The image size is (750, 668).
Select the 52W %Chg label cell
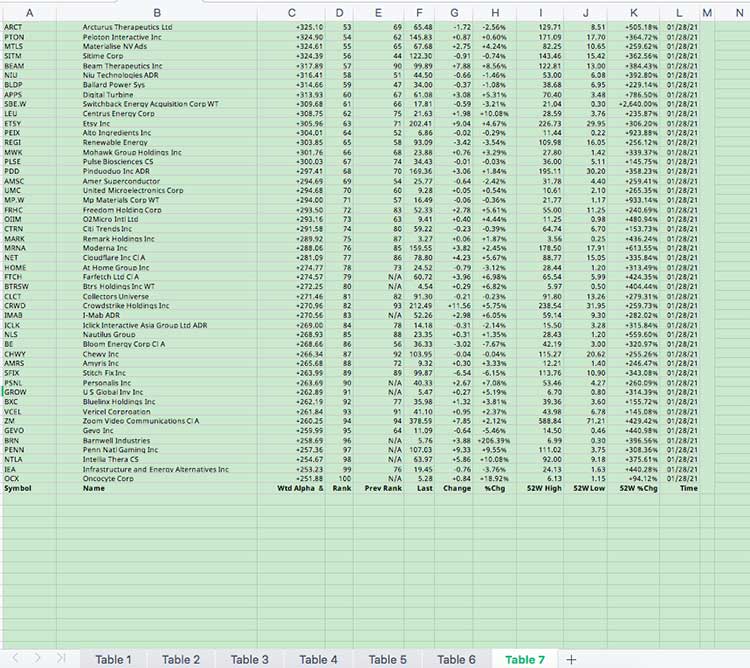tap(638, 489)
